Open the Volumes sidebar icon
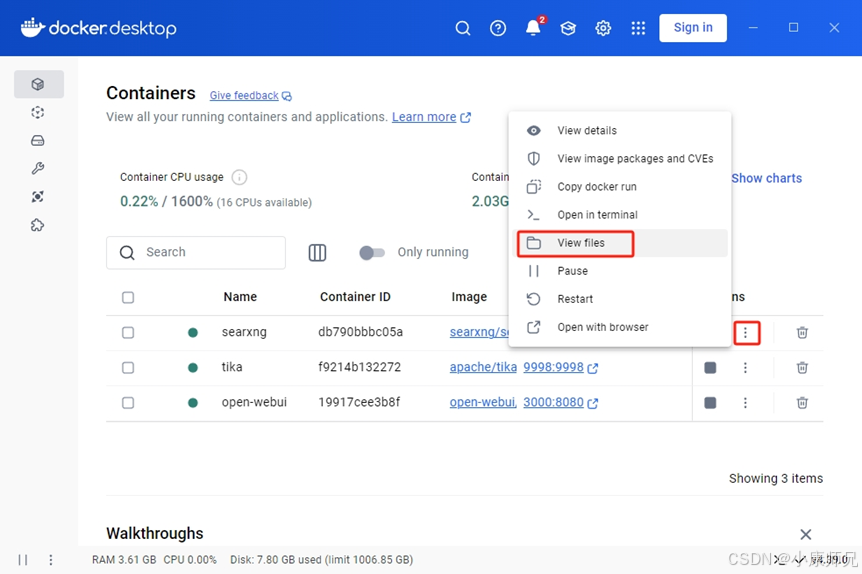Viewport: 862px width, 574px height. pyautogui.click(x=38, y=141)
